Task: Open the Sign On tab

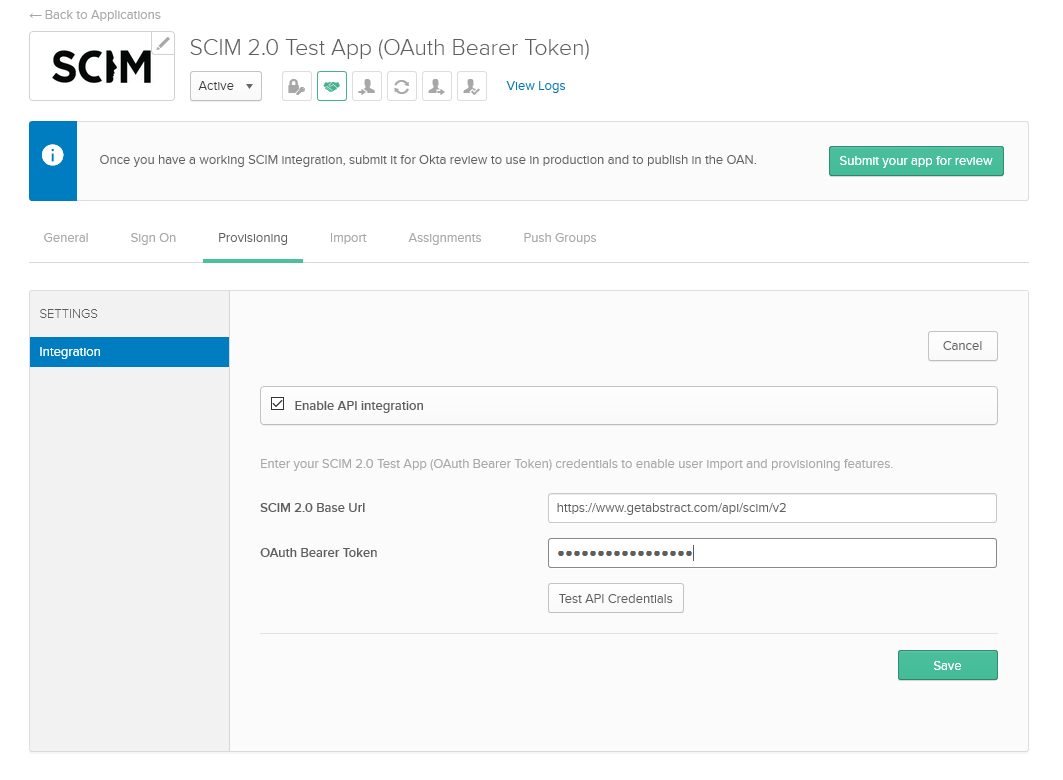Action: 153,238
